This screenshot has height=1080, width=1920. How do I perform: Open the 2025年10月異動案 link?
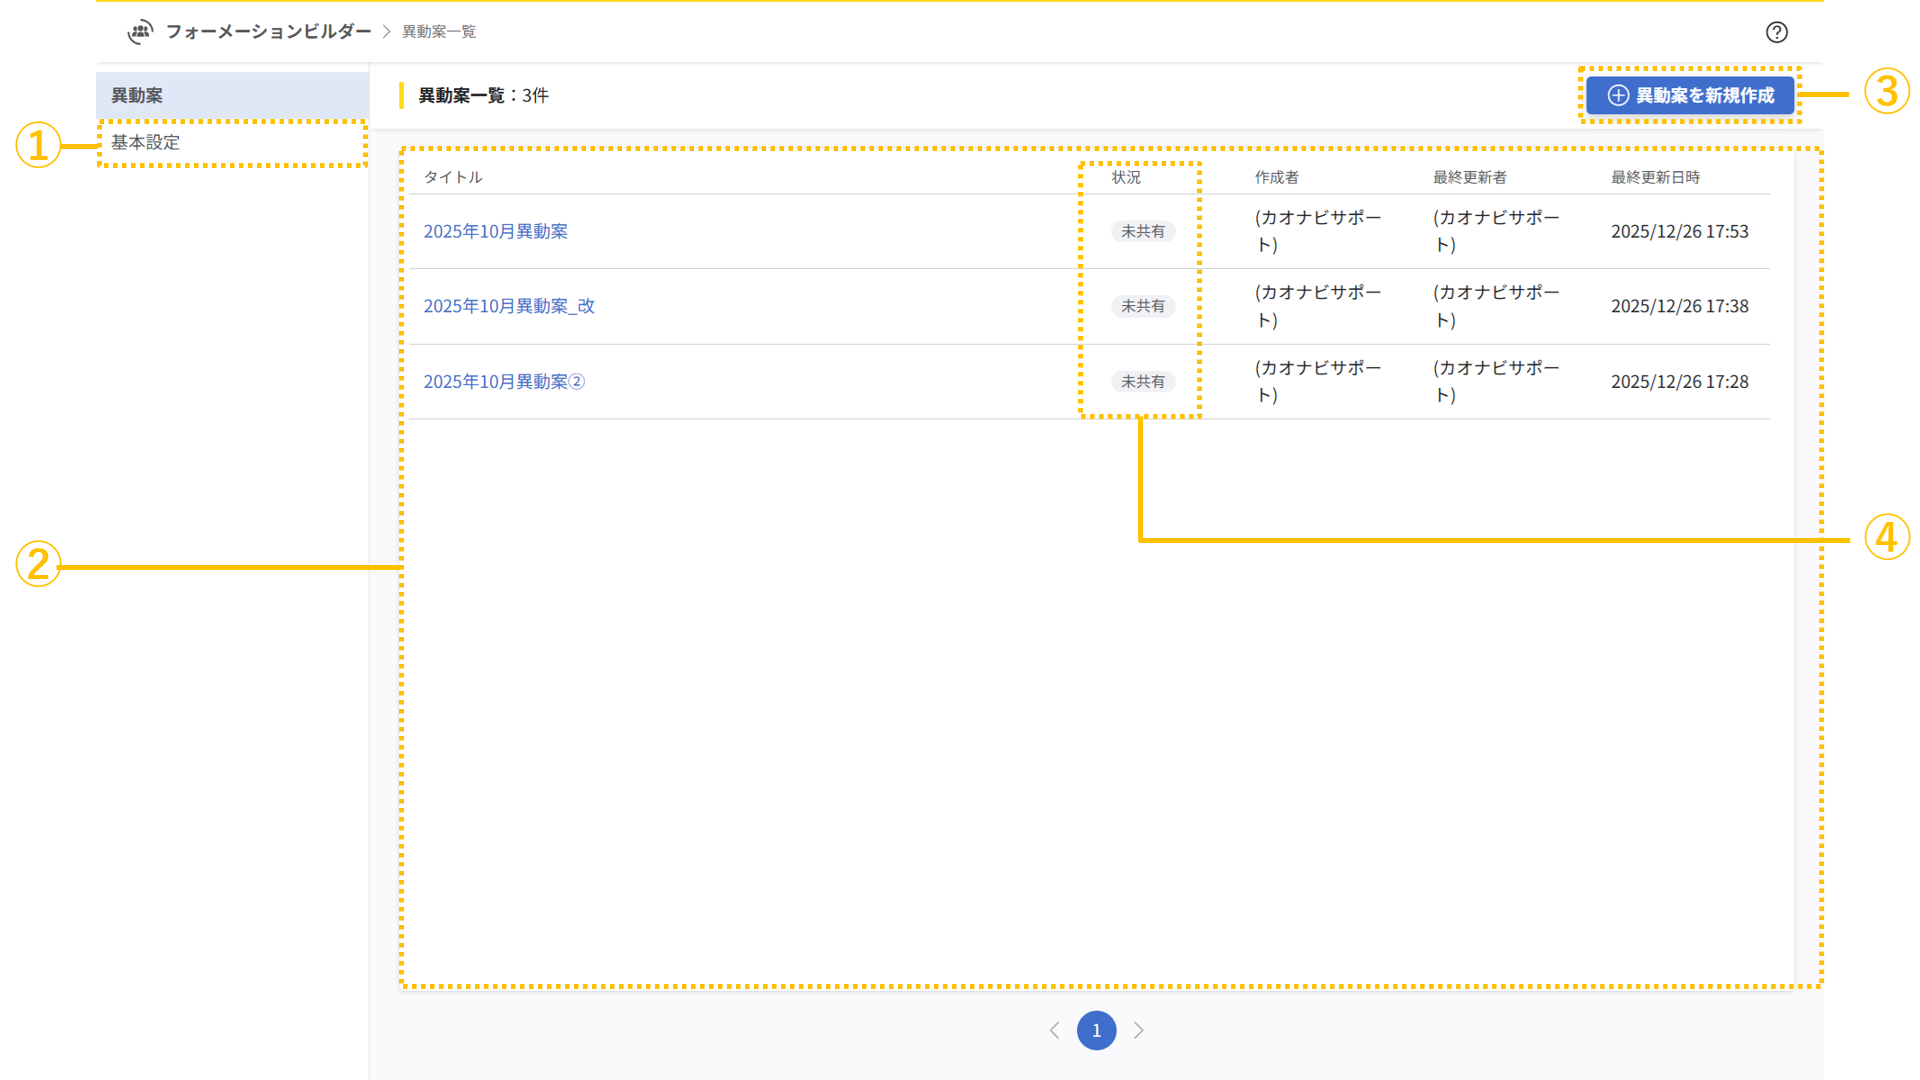(495, 231)
